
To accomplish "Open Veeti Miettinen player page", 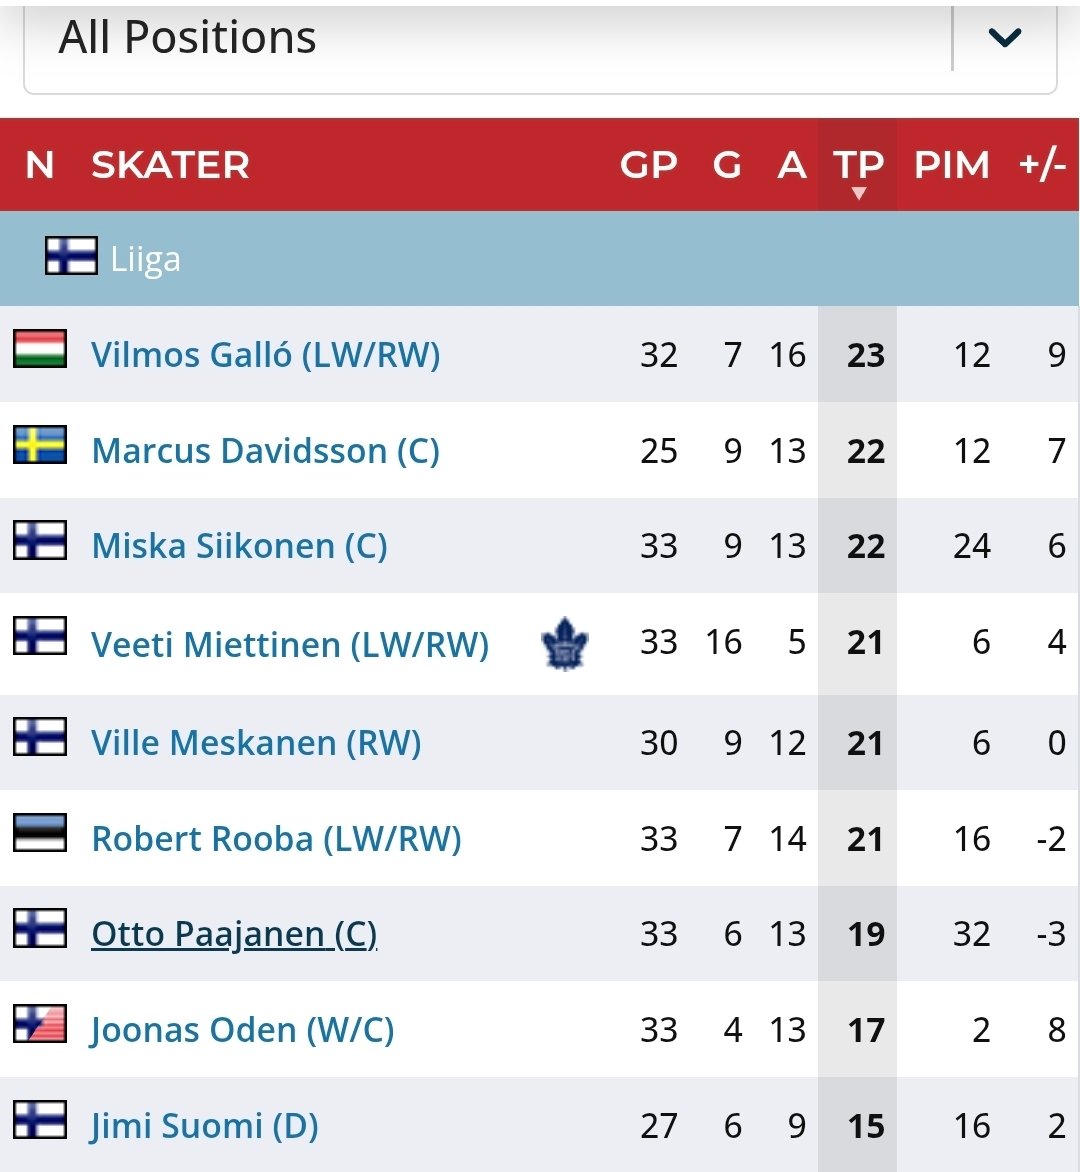I will pos(289,645).
